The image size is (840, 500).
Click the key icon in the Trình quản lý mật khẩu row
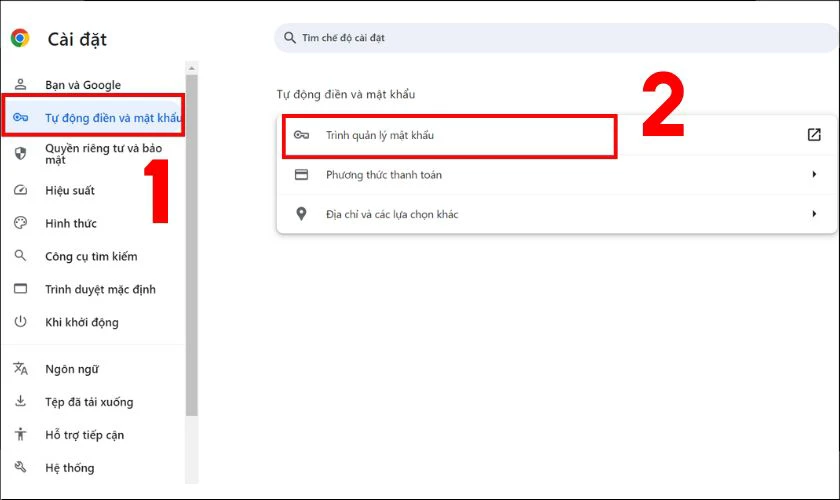point(302,135)
